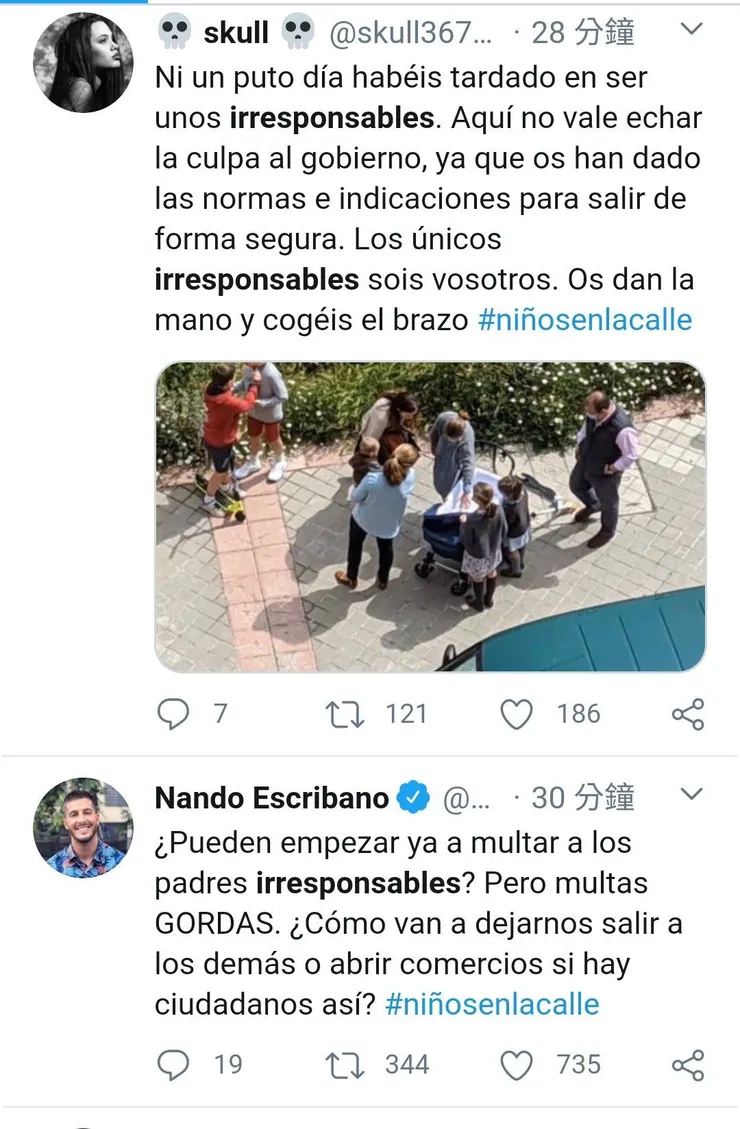Reply to Nando Escribano's tweet

(174, 1065)
